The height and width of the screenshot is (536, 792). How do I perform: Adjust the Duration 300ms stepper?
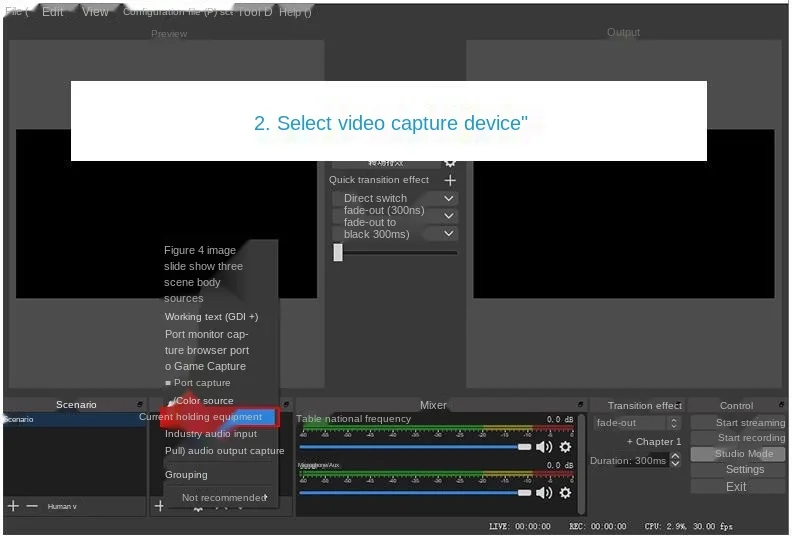(x=675, y=460)
